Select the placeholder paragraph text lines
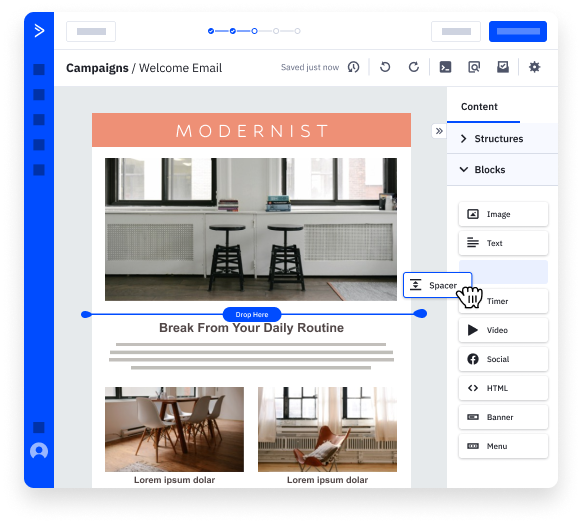 (x=251, y=356)
